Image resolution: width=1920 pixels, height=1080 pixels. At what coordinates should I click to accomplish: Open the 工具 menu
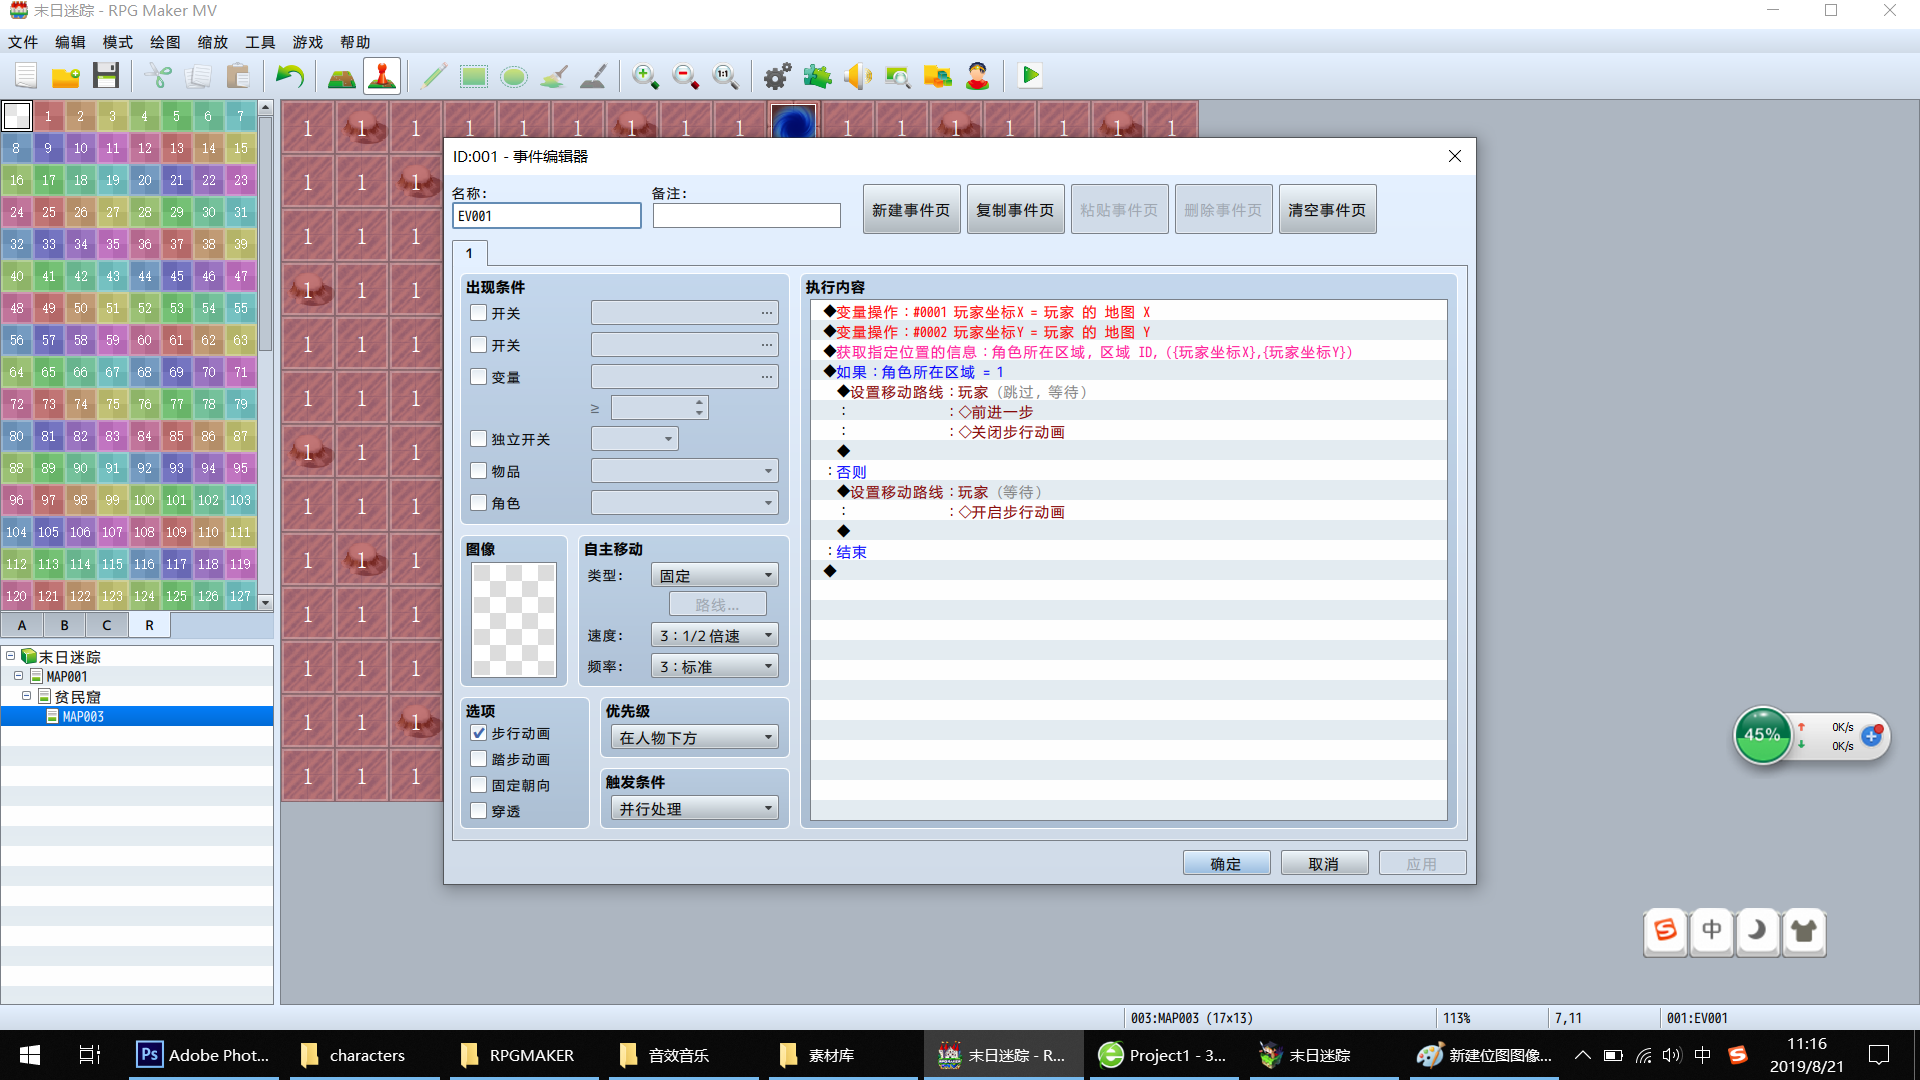click(x=260, y=42)
